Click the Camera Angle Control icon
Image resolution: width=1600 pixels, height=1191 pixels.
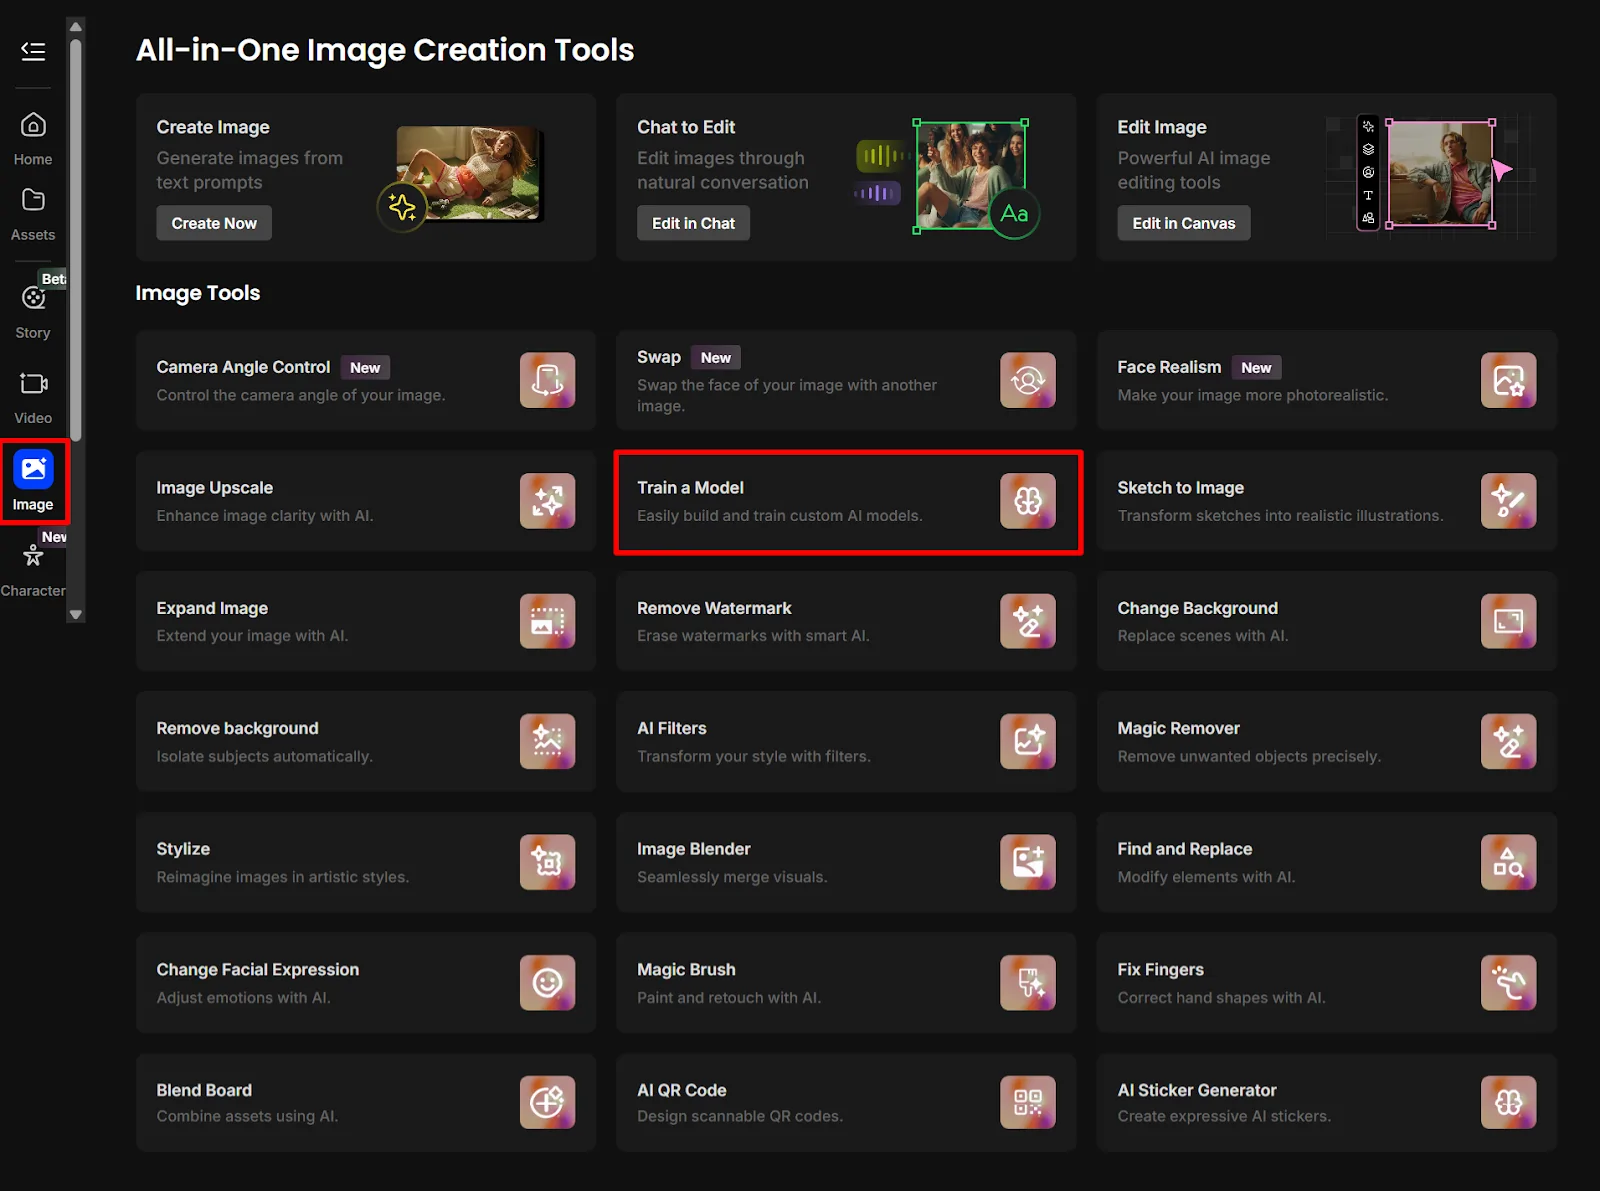[547, 380]
